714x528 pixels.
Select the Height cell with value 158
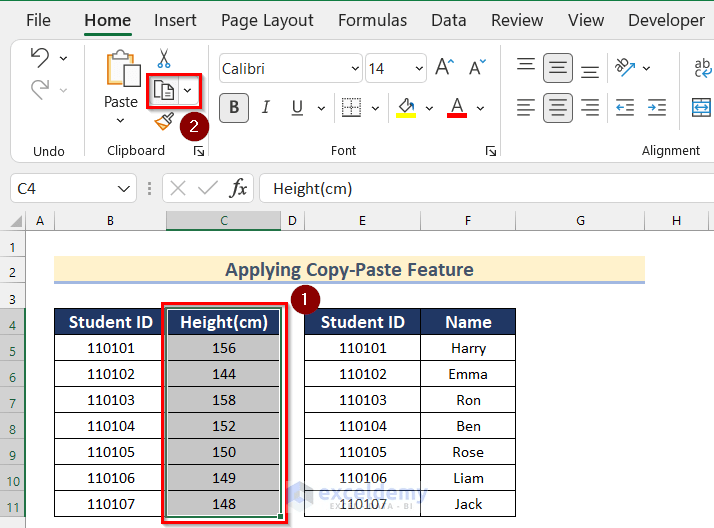tap(224, 400)
